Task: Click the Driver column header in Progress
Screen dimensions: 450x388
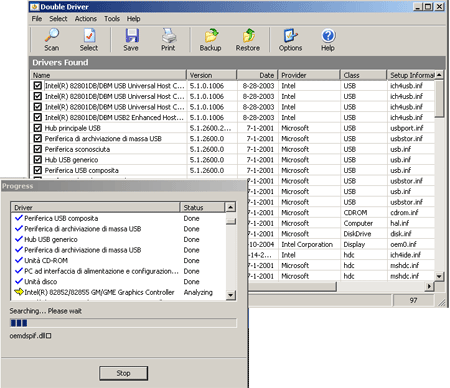Action: coord(95,207)
